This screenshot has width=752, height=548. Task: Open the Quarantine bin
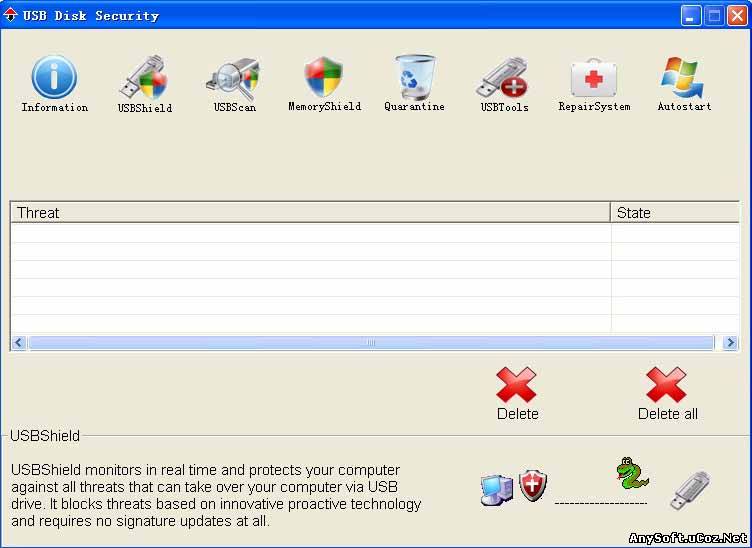coord(414,83)
